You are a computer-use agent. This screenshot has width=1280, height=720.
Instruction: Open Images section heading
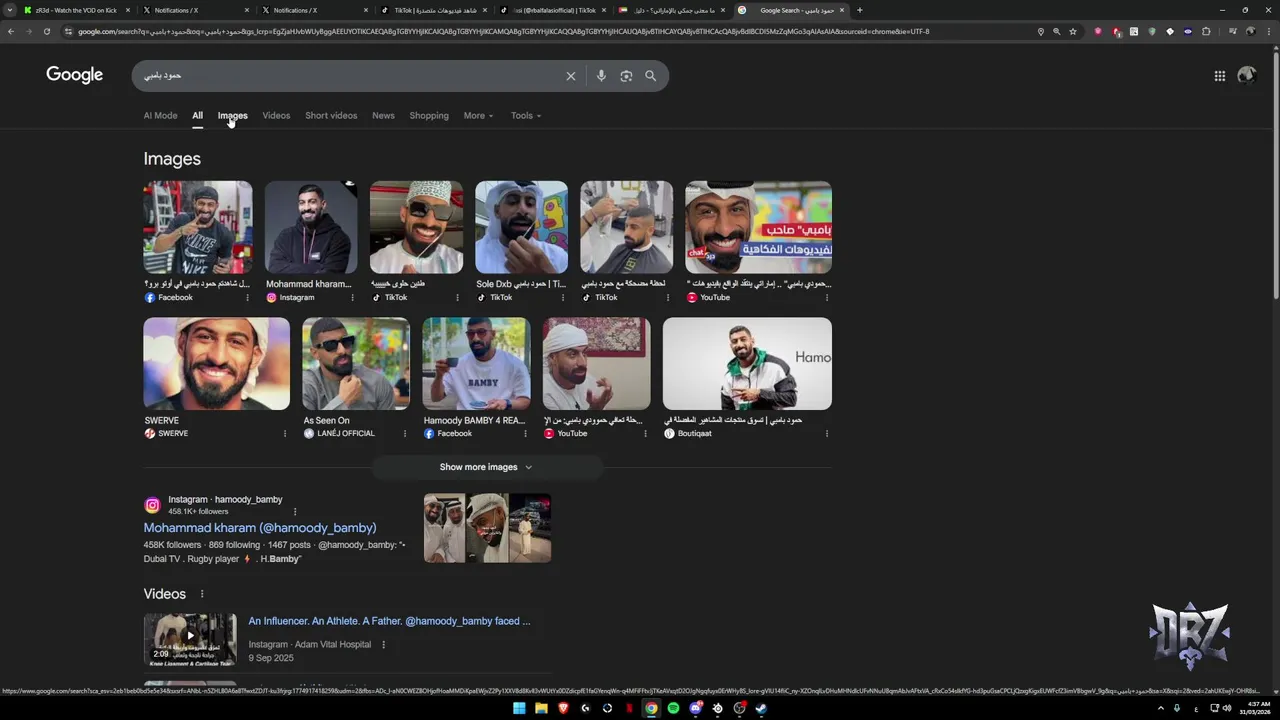(x=172, y=159)
